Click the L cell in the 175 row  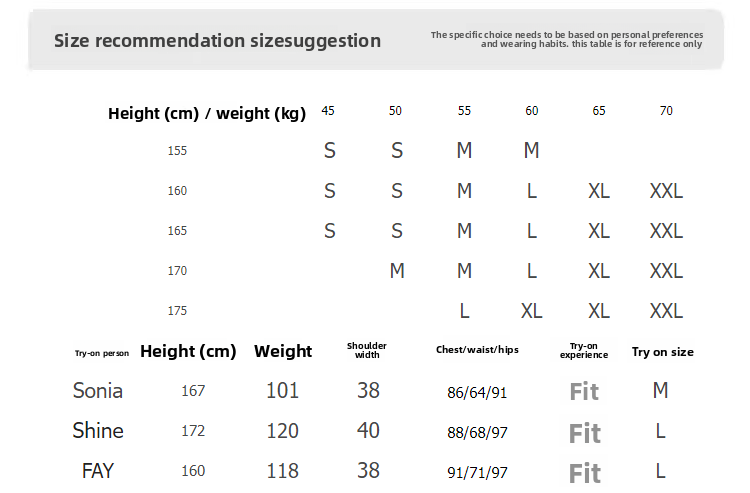pyautogui.click(x=464, y=311)
